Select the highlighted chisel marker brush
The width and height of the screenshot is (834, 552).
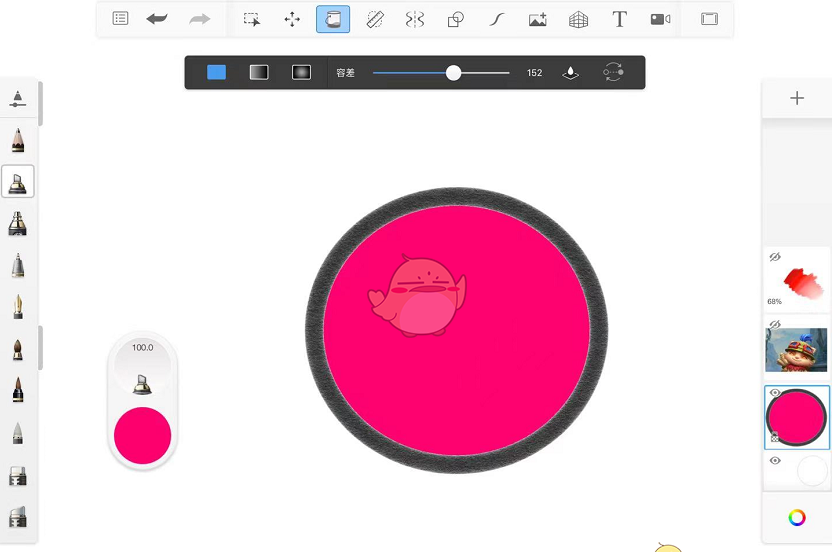[x=18, y=181]
